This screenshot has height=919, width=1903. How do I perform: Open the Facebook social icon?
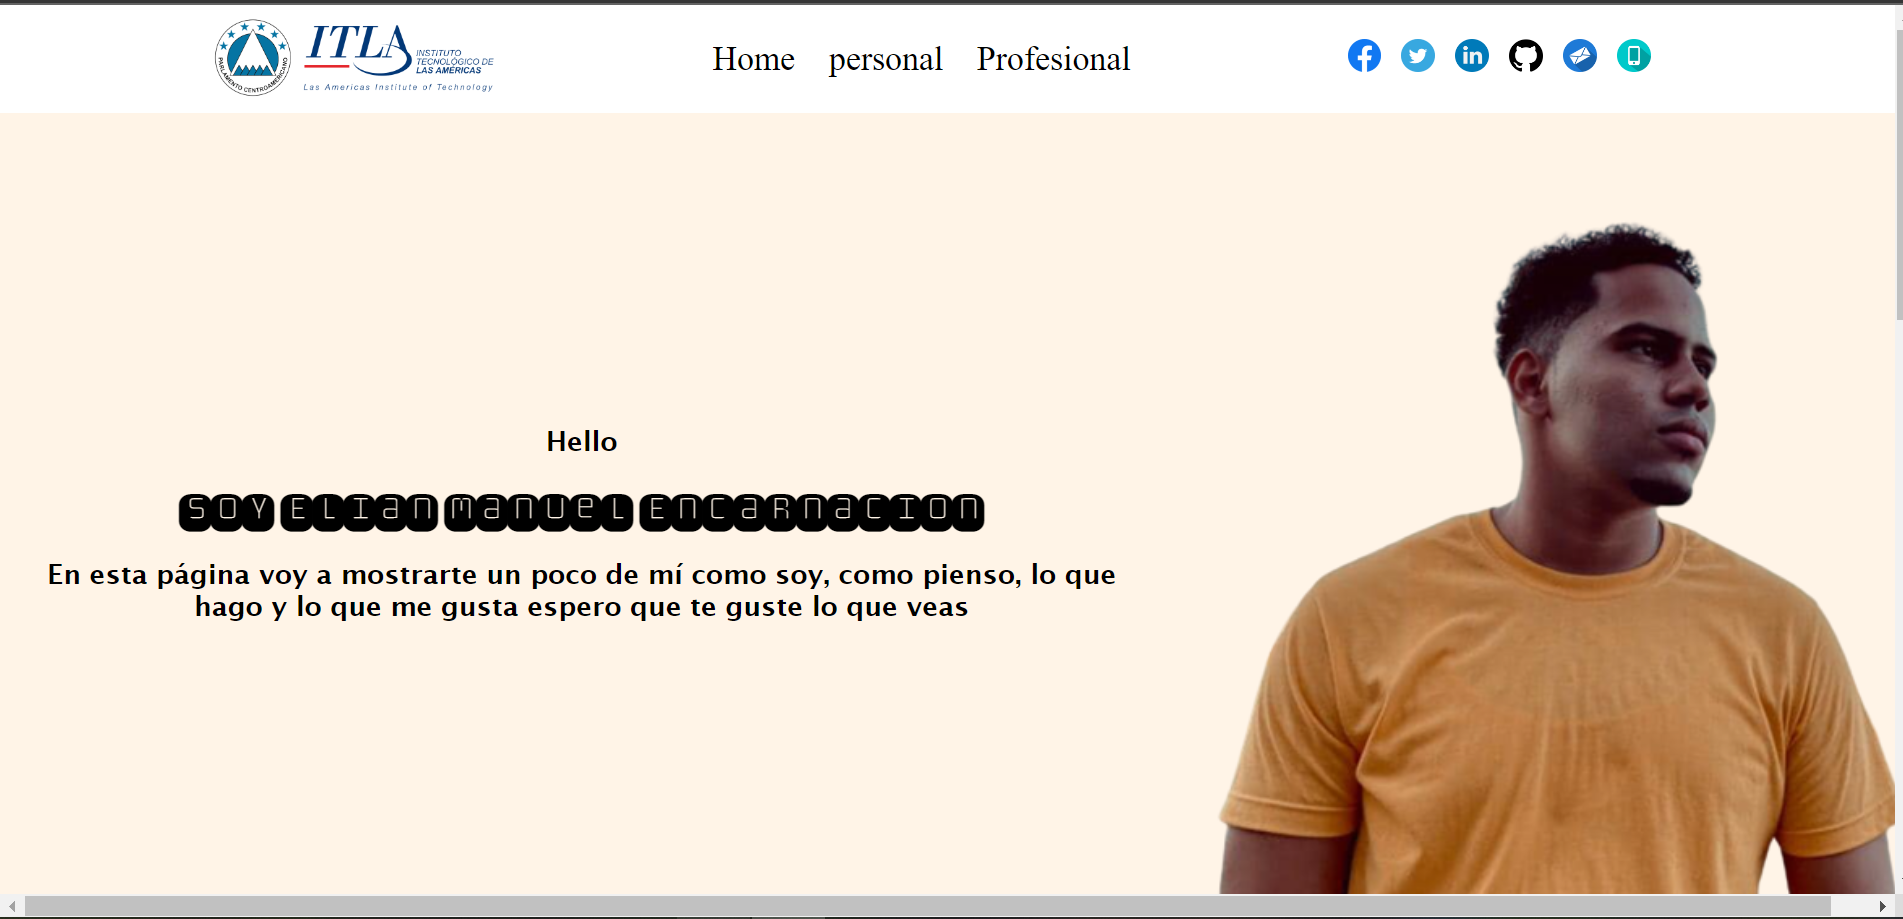(x=1364, y=56)
